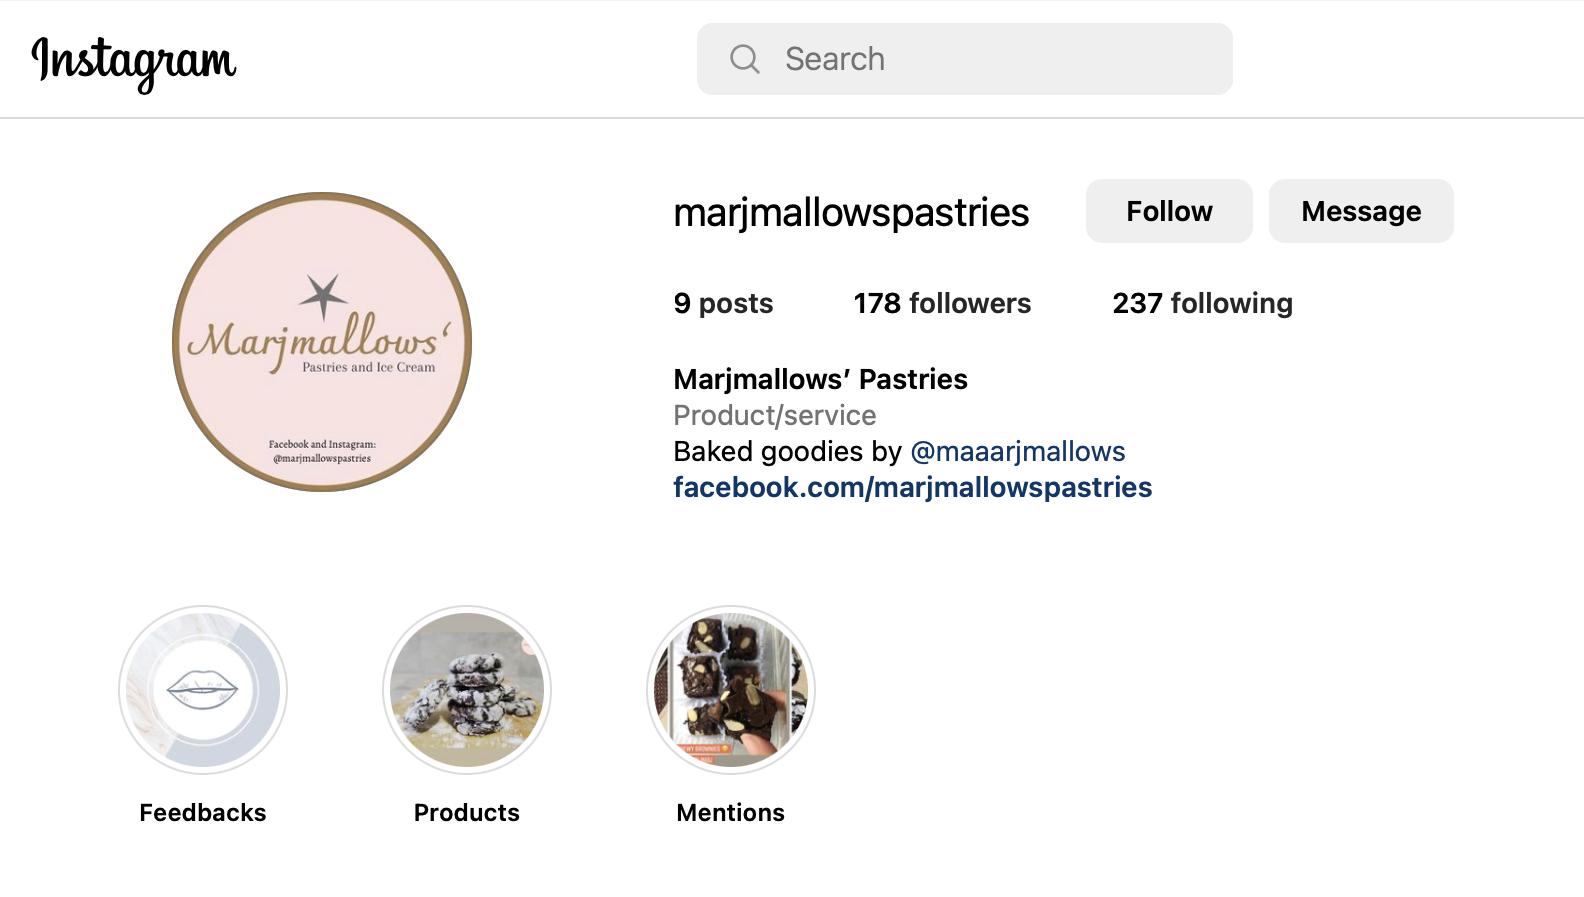This screenshot has width=1584, height=897.
Task: Select the Products highlight label
Action: coord(467,812)
